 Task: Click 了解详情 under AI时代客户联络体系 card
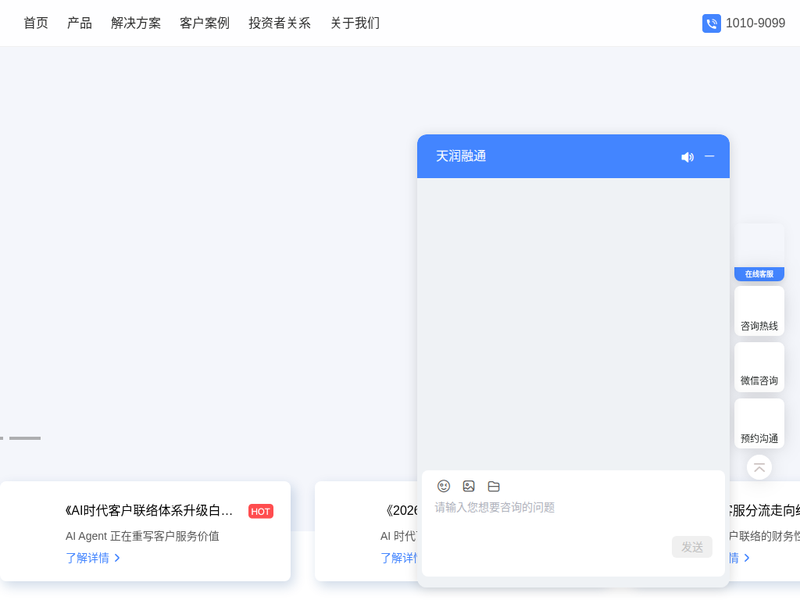coord(87,558)
